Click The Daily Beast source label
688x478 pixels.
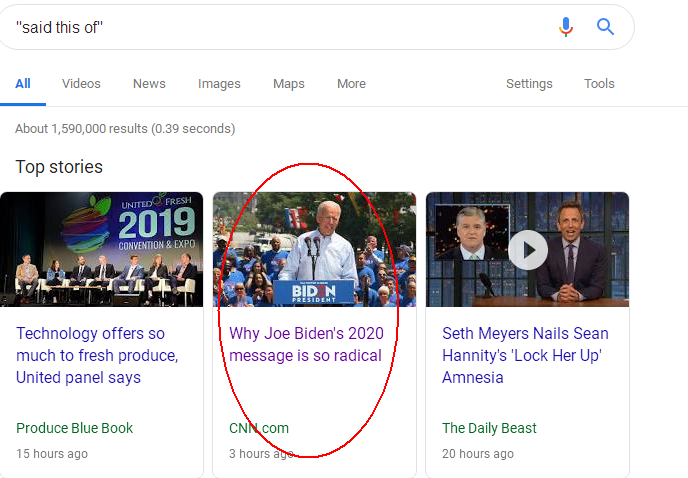pos(489,428)
